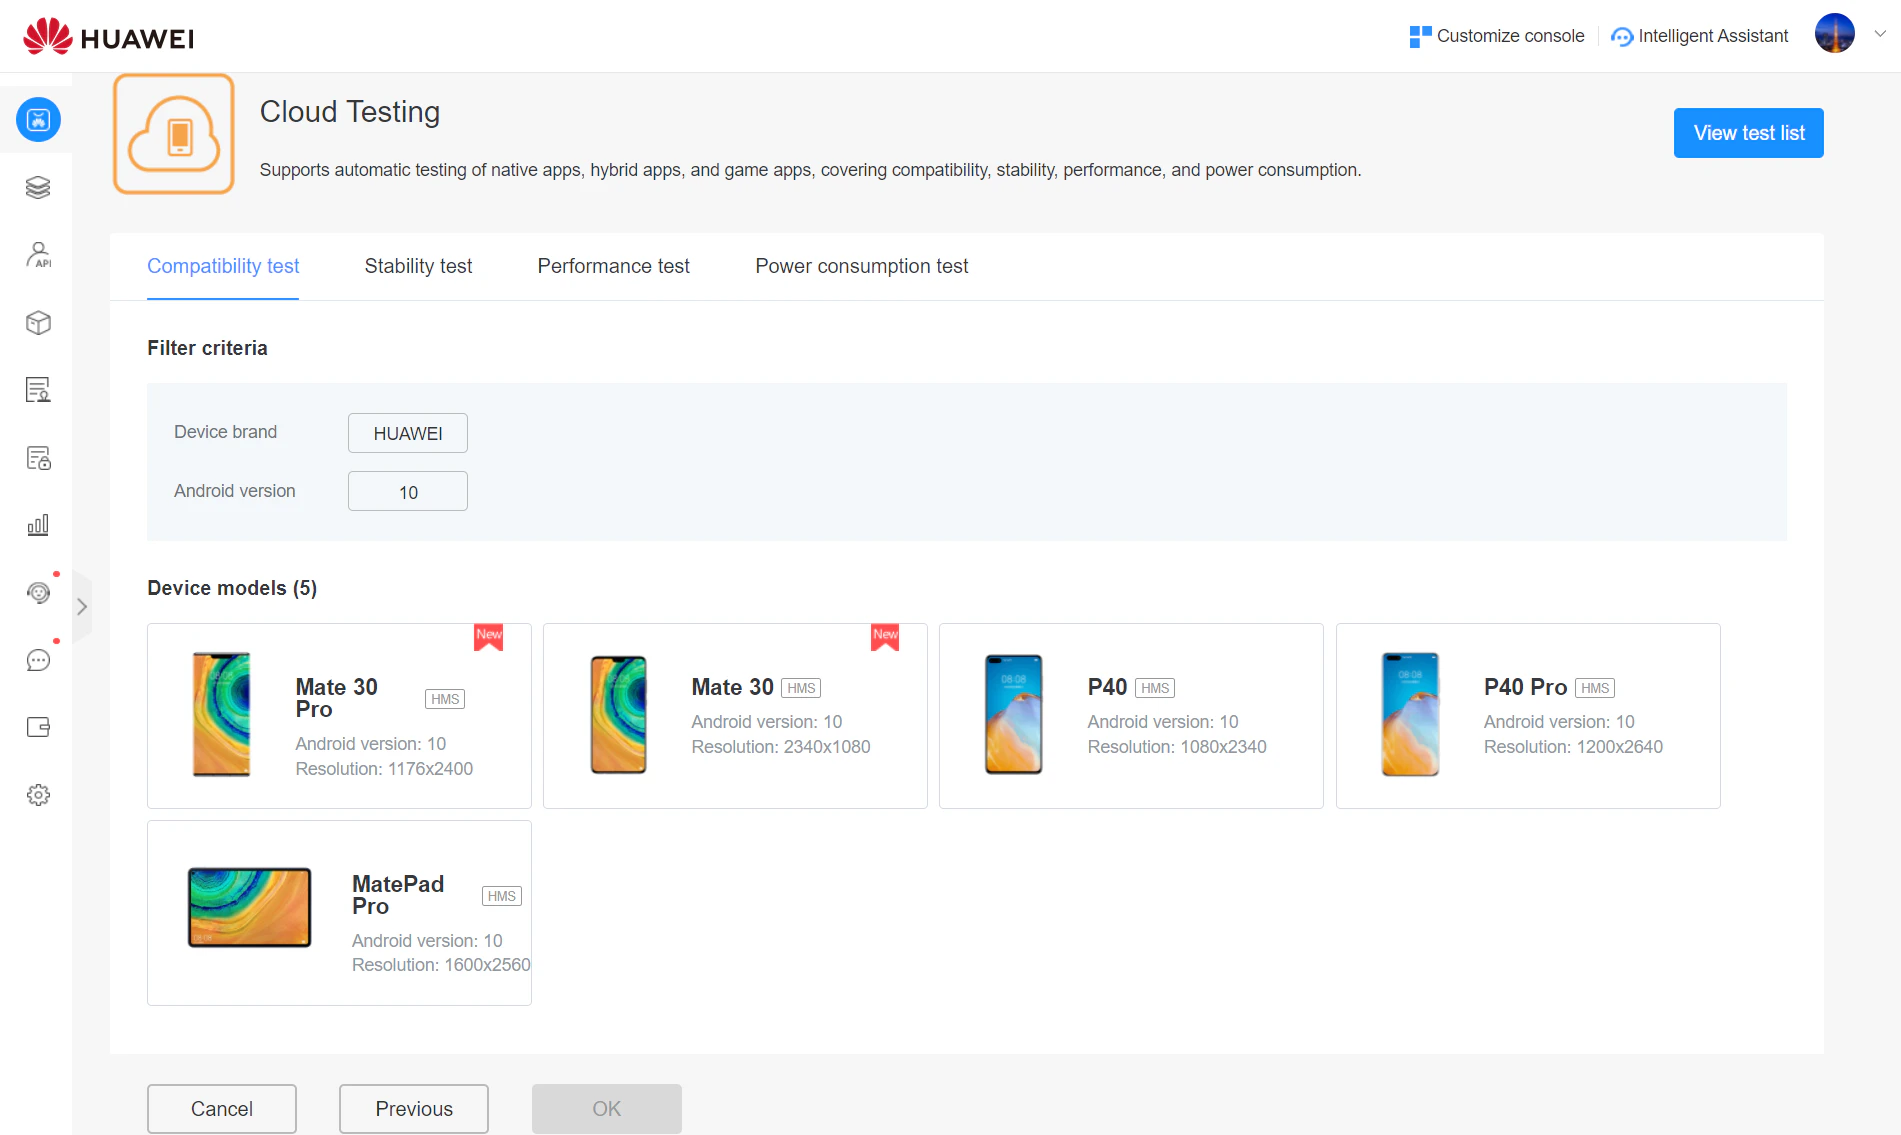This screenshot has height=1135, width=1901.
Task: Click the greyed-out OK button
Action: [x=607, y=1109]
